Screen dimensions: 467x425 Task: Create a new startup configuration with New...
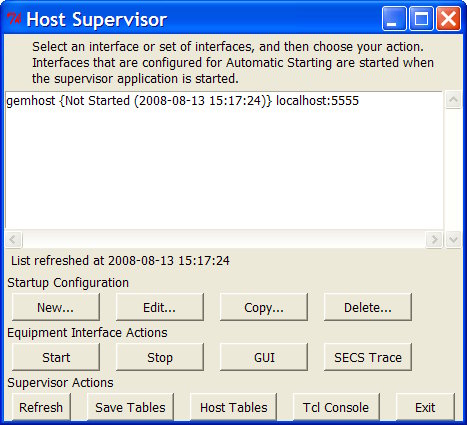click(x=56, y=307)
